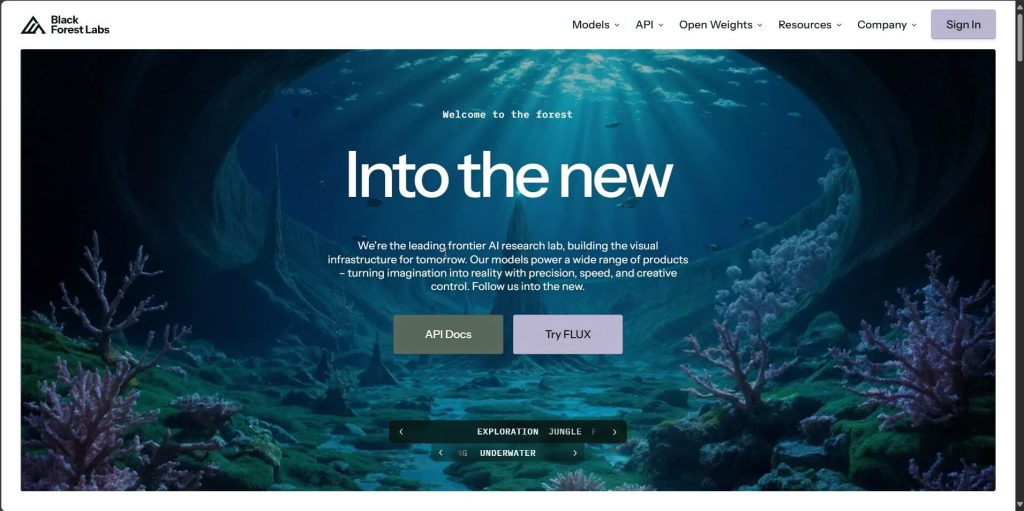Advance to next category after JUNGLE
1024x511 pixels.
pos(615,432)
